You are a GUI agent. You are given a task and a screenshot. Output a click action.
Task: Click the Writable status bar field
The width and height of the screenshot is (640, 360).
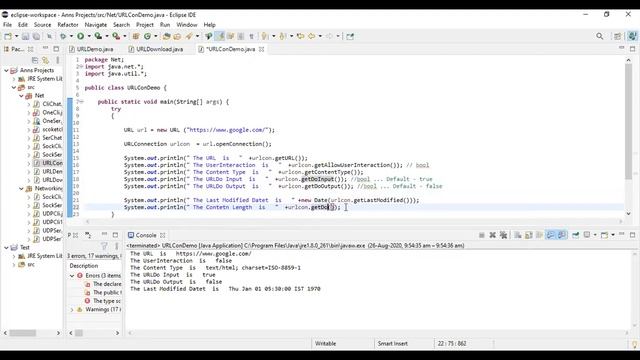point(325,344)
